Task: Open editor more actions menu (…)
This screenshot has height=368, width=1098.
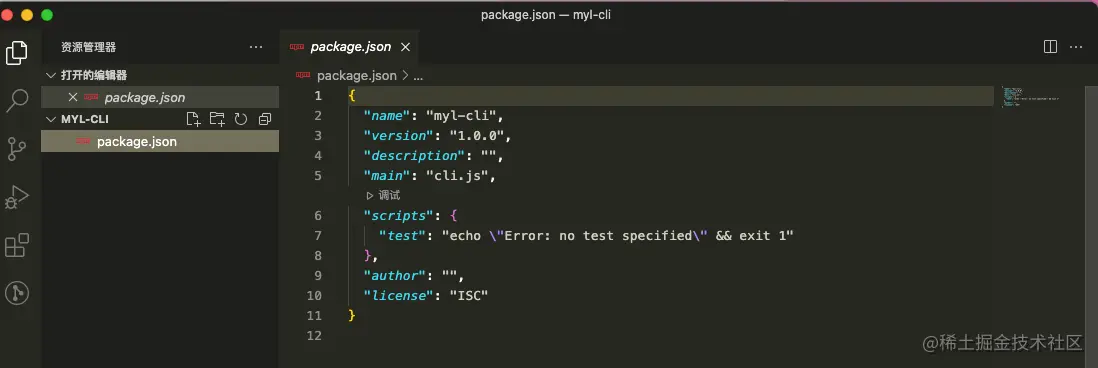Action: [x=1076, y=47]
